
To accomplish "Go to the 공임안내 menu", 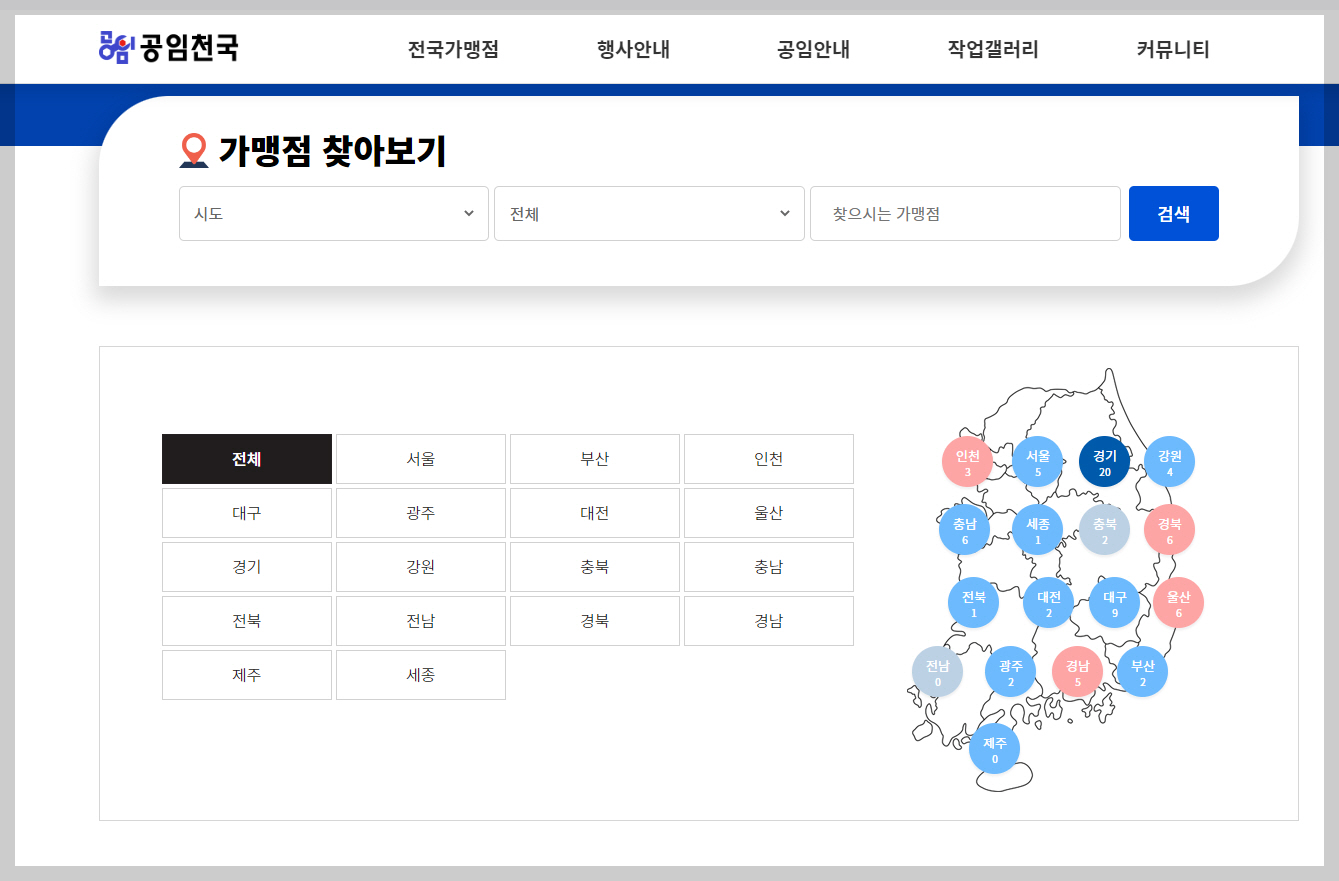I will click(813, 50).
